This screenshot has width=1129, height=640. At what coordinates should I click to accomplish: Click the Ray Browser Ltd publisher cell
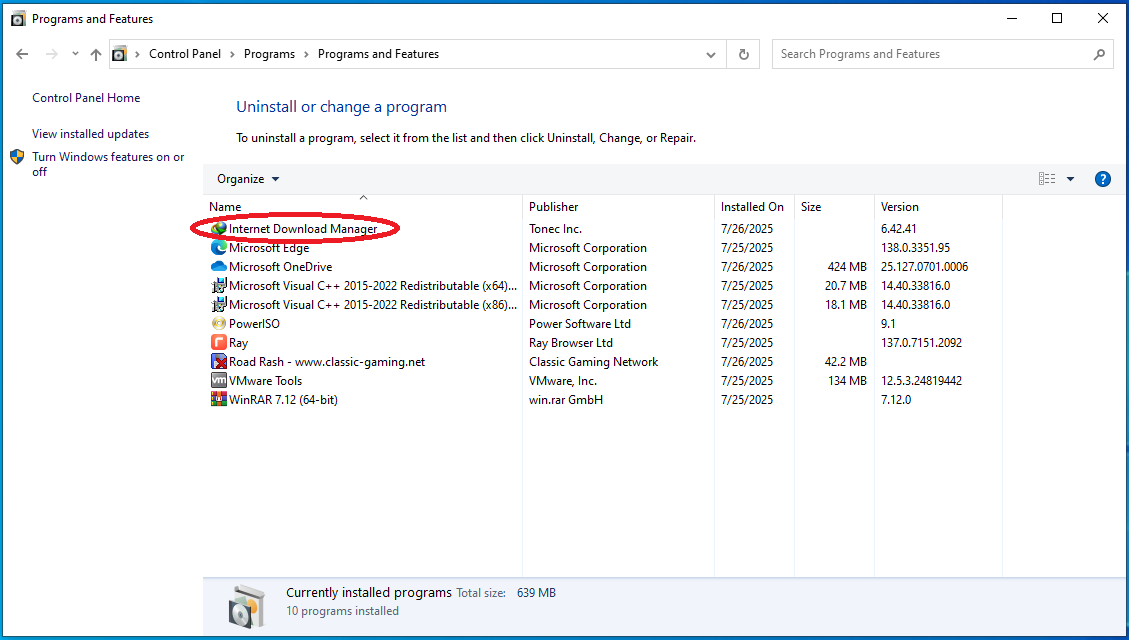tap(571, 343)
